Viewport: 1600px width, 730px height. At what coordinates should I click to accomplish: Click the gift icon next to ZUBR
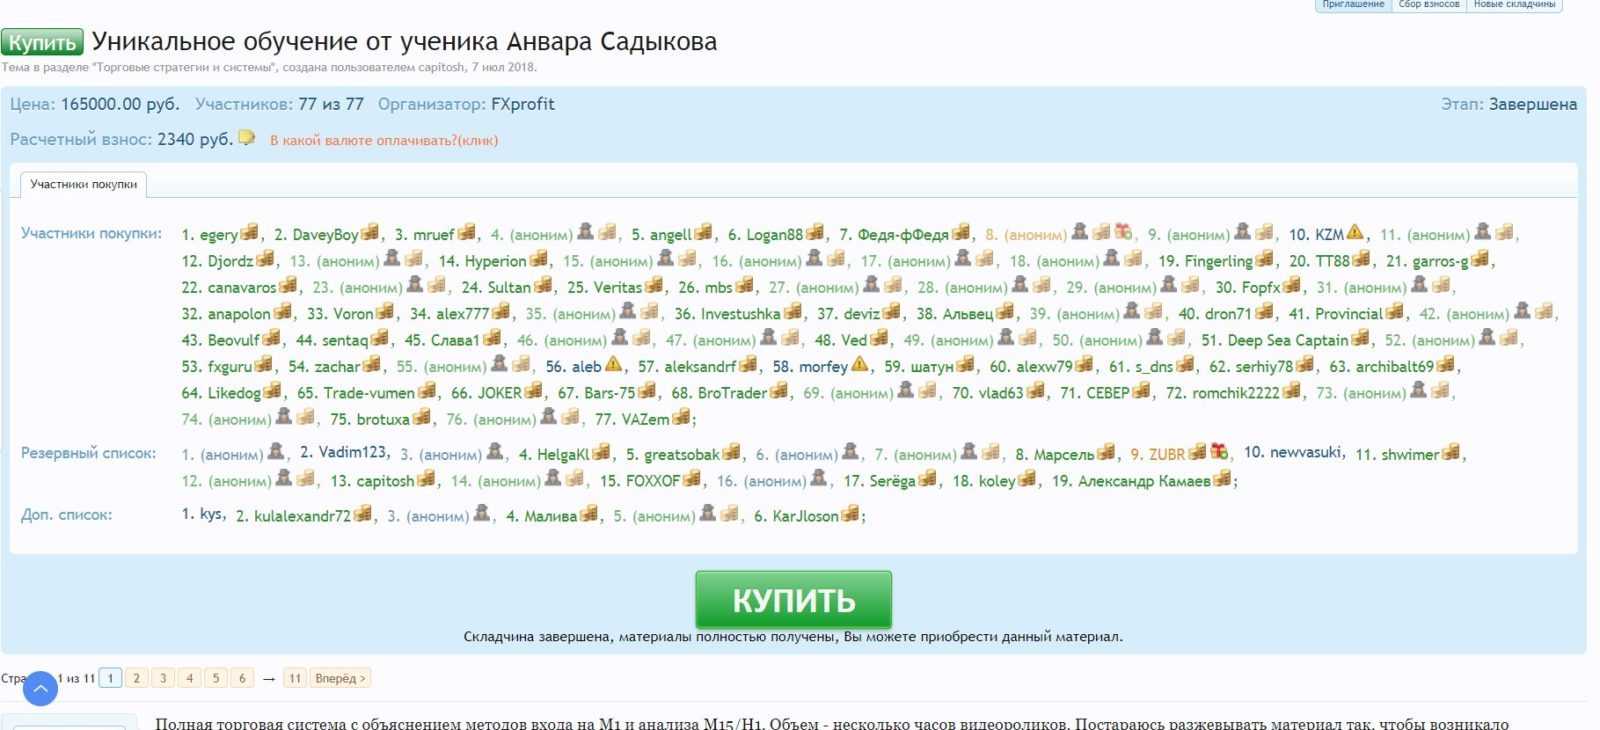pyautogui.click(x=1219, y=452)
